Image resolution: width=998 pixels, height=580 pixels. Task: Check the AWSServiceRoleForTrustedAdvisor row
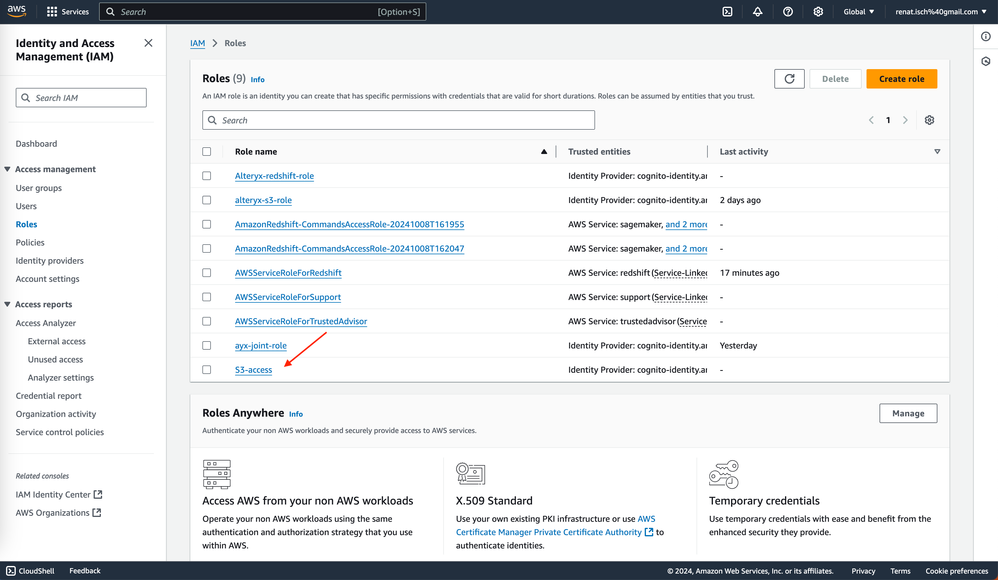[x=206, y=321]
